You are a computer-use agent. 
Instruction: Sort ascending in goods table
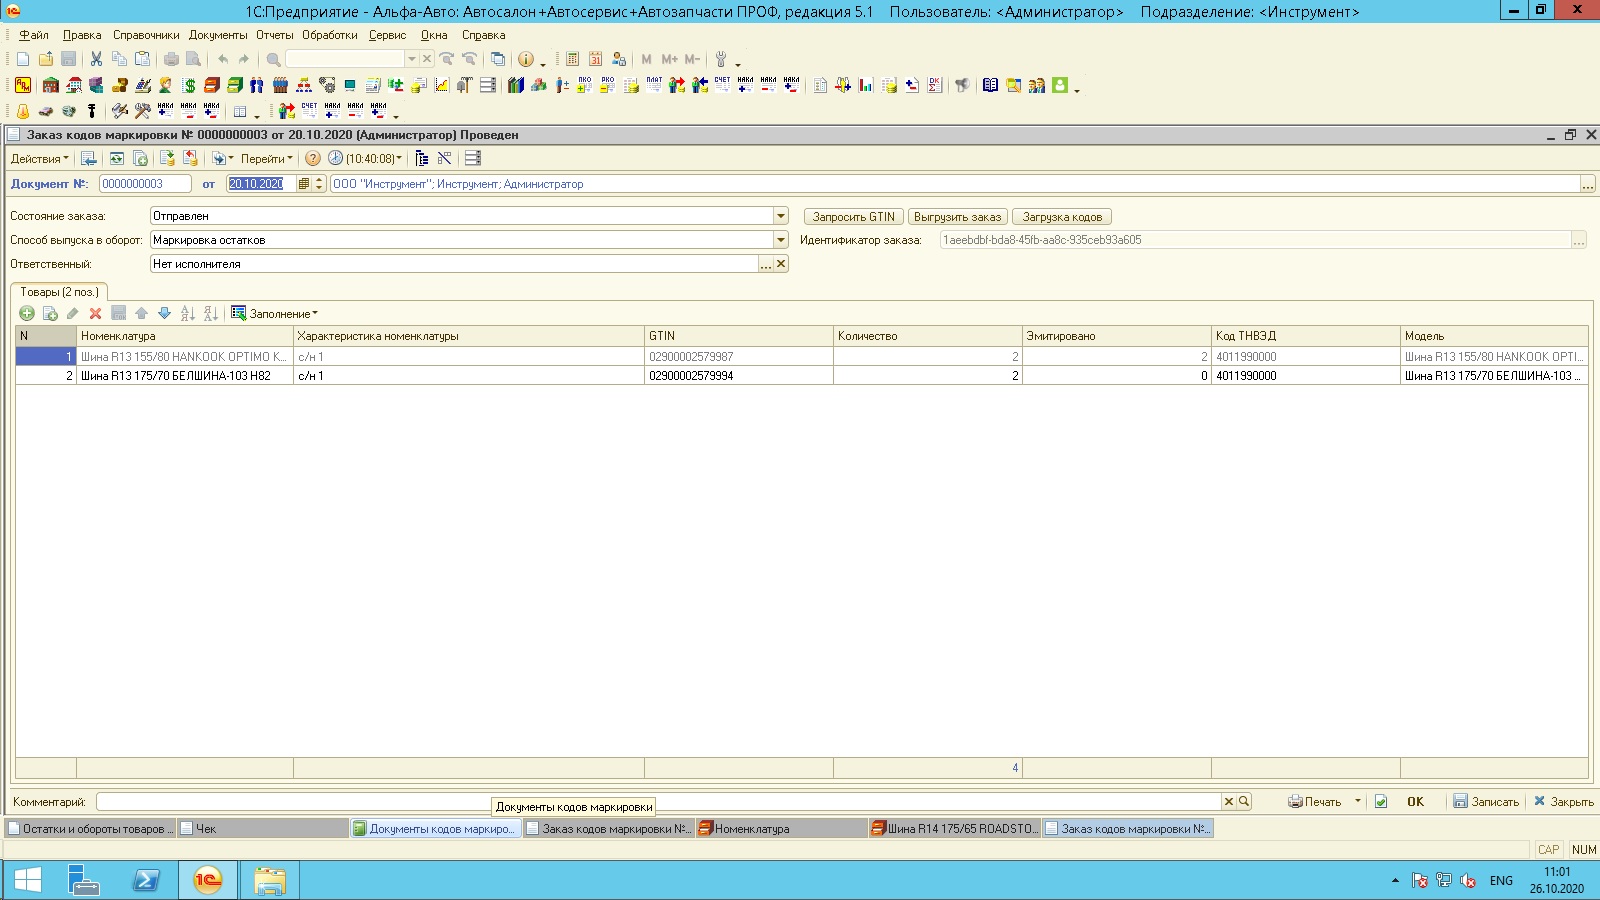pos(188,313)
